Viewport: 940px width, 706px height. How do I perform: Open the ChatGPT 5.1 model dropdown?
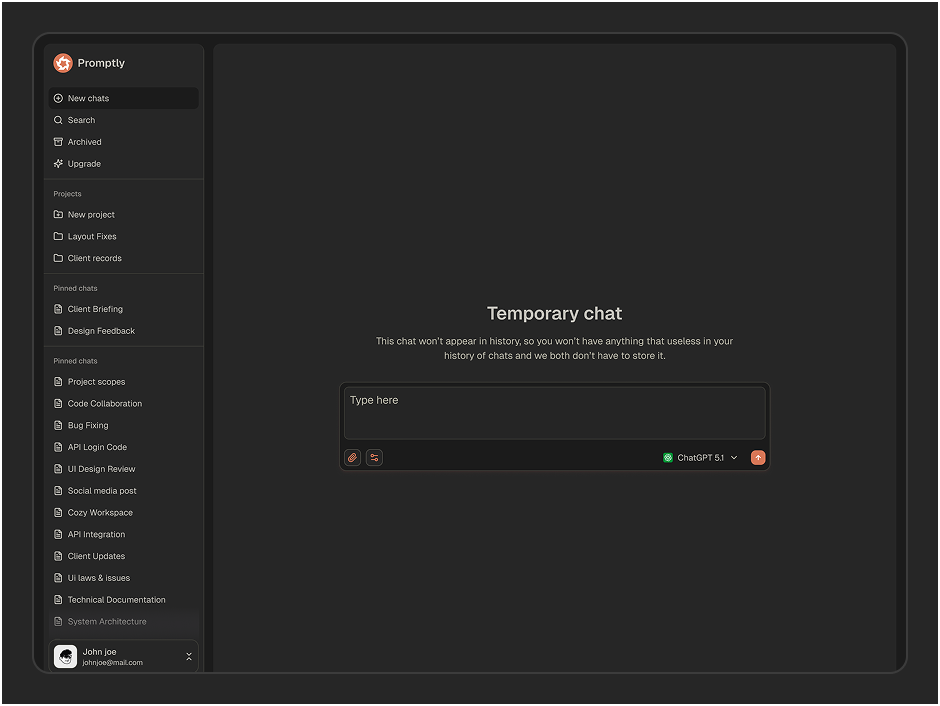click(700, 458)
